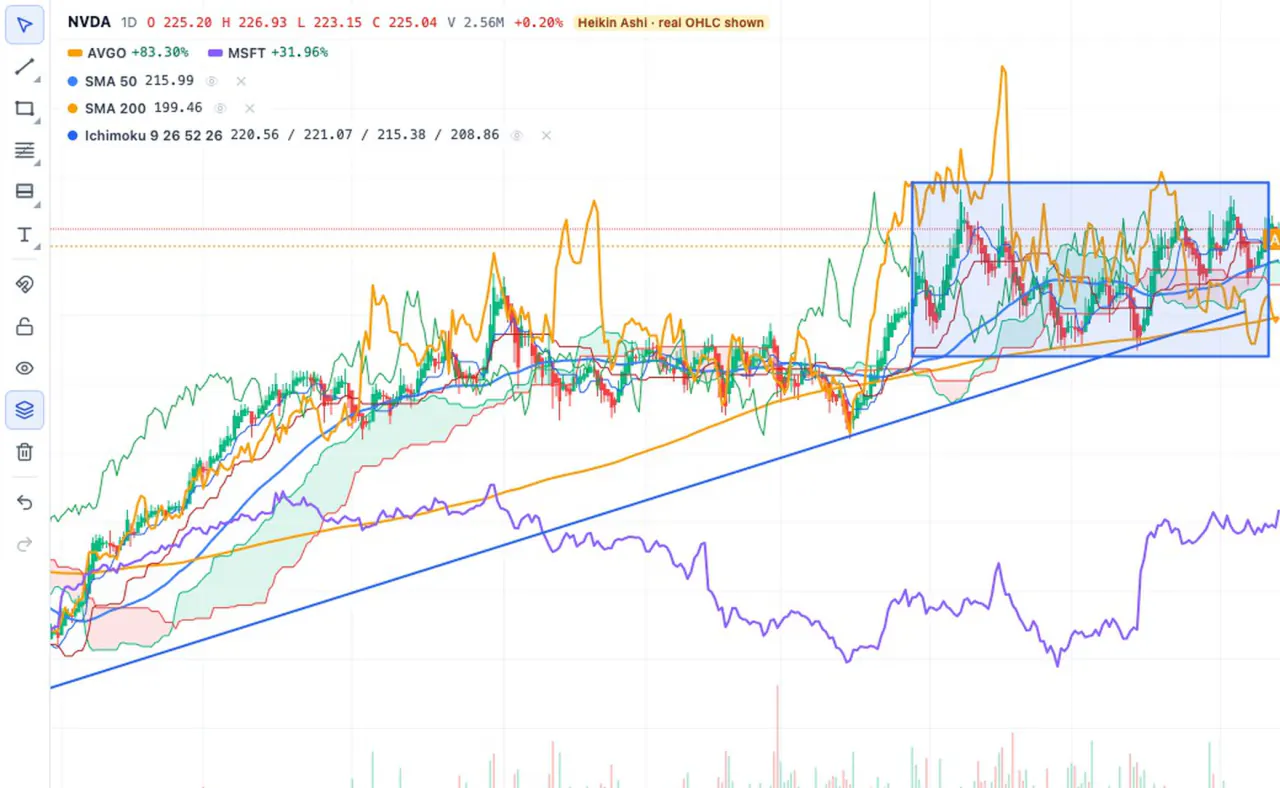
Task: Open the Fibonacci lines tool
Action: click(25, 150)
